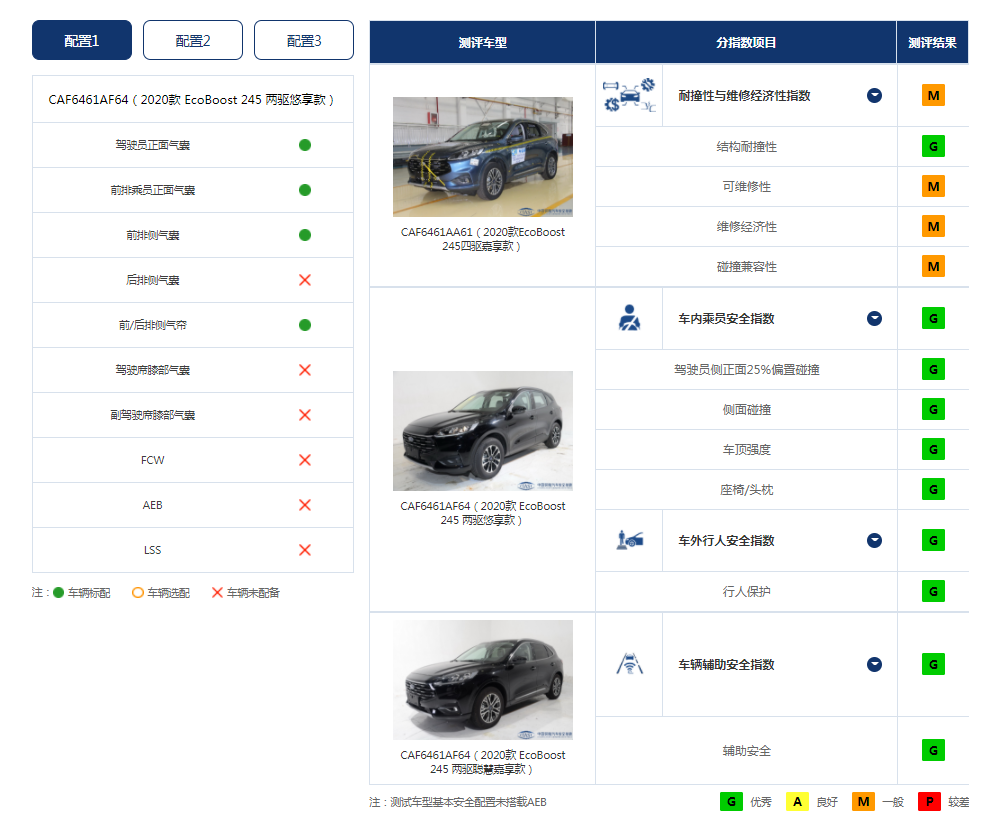Viewport: 992px width, 828px height.
Task: Click the 分指数项目 column header
Action: tap(746, 42)
